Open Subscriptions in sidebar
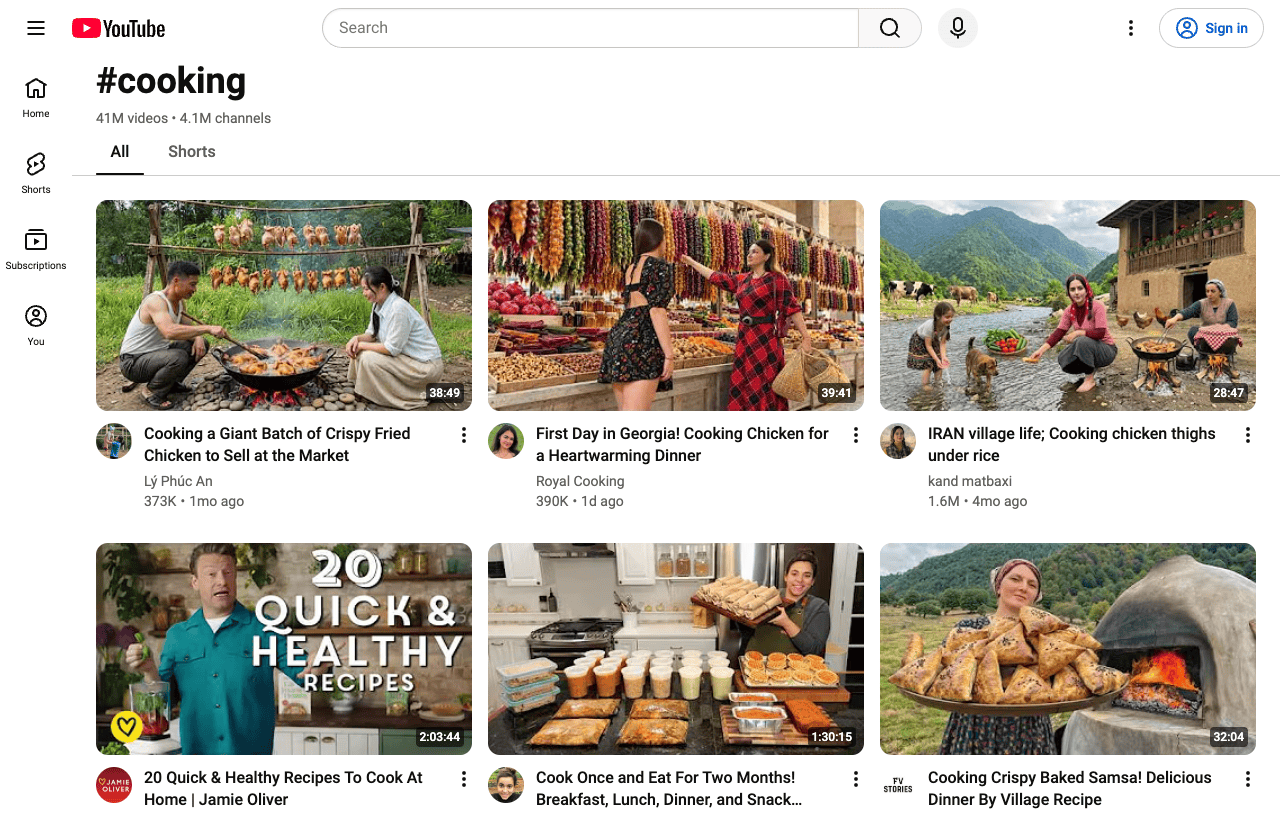 point(36,250)
